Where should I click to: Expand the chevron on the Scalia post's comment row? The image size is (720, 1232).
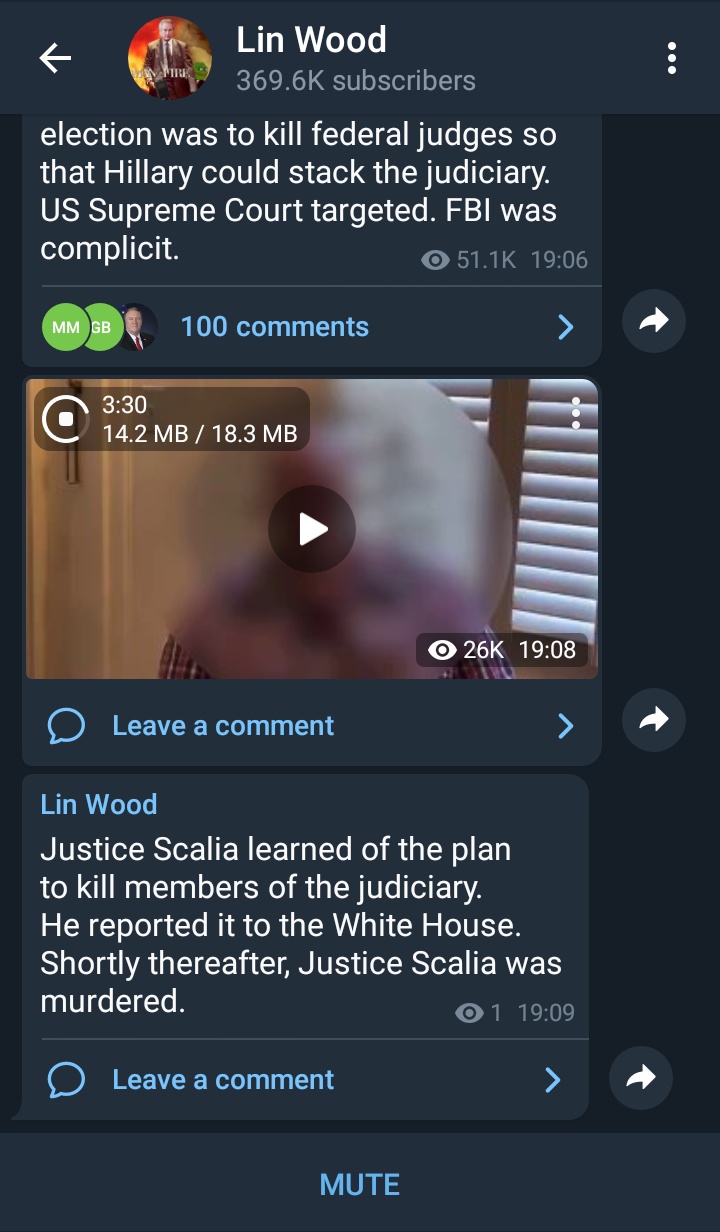(552, 1080)
